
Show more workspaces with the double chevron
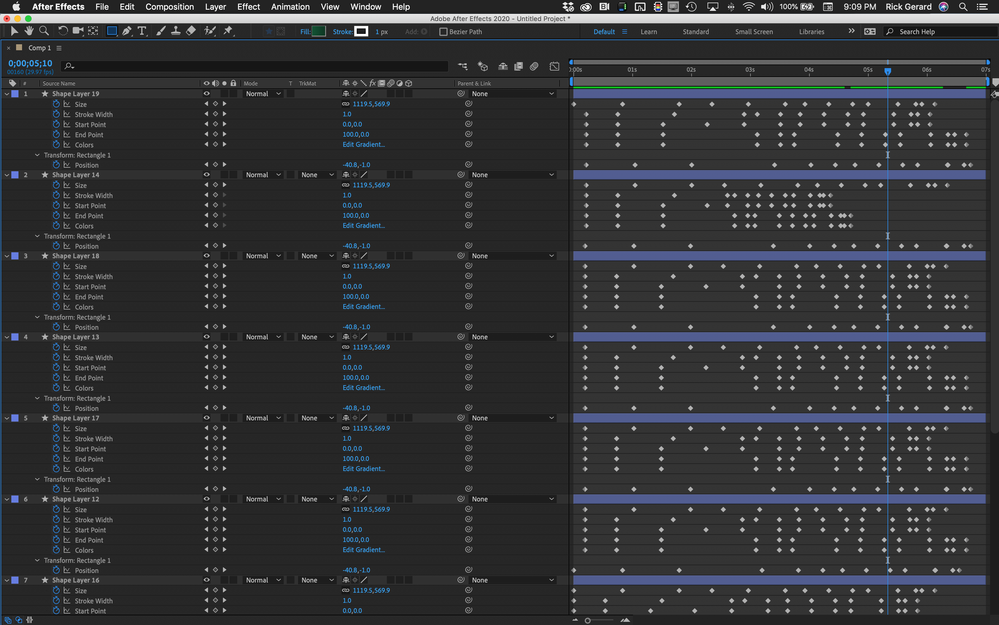click(x=851, y=31)
